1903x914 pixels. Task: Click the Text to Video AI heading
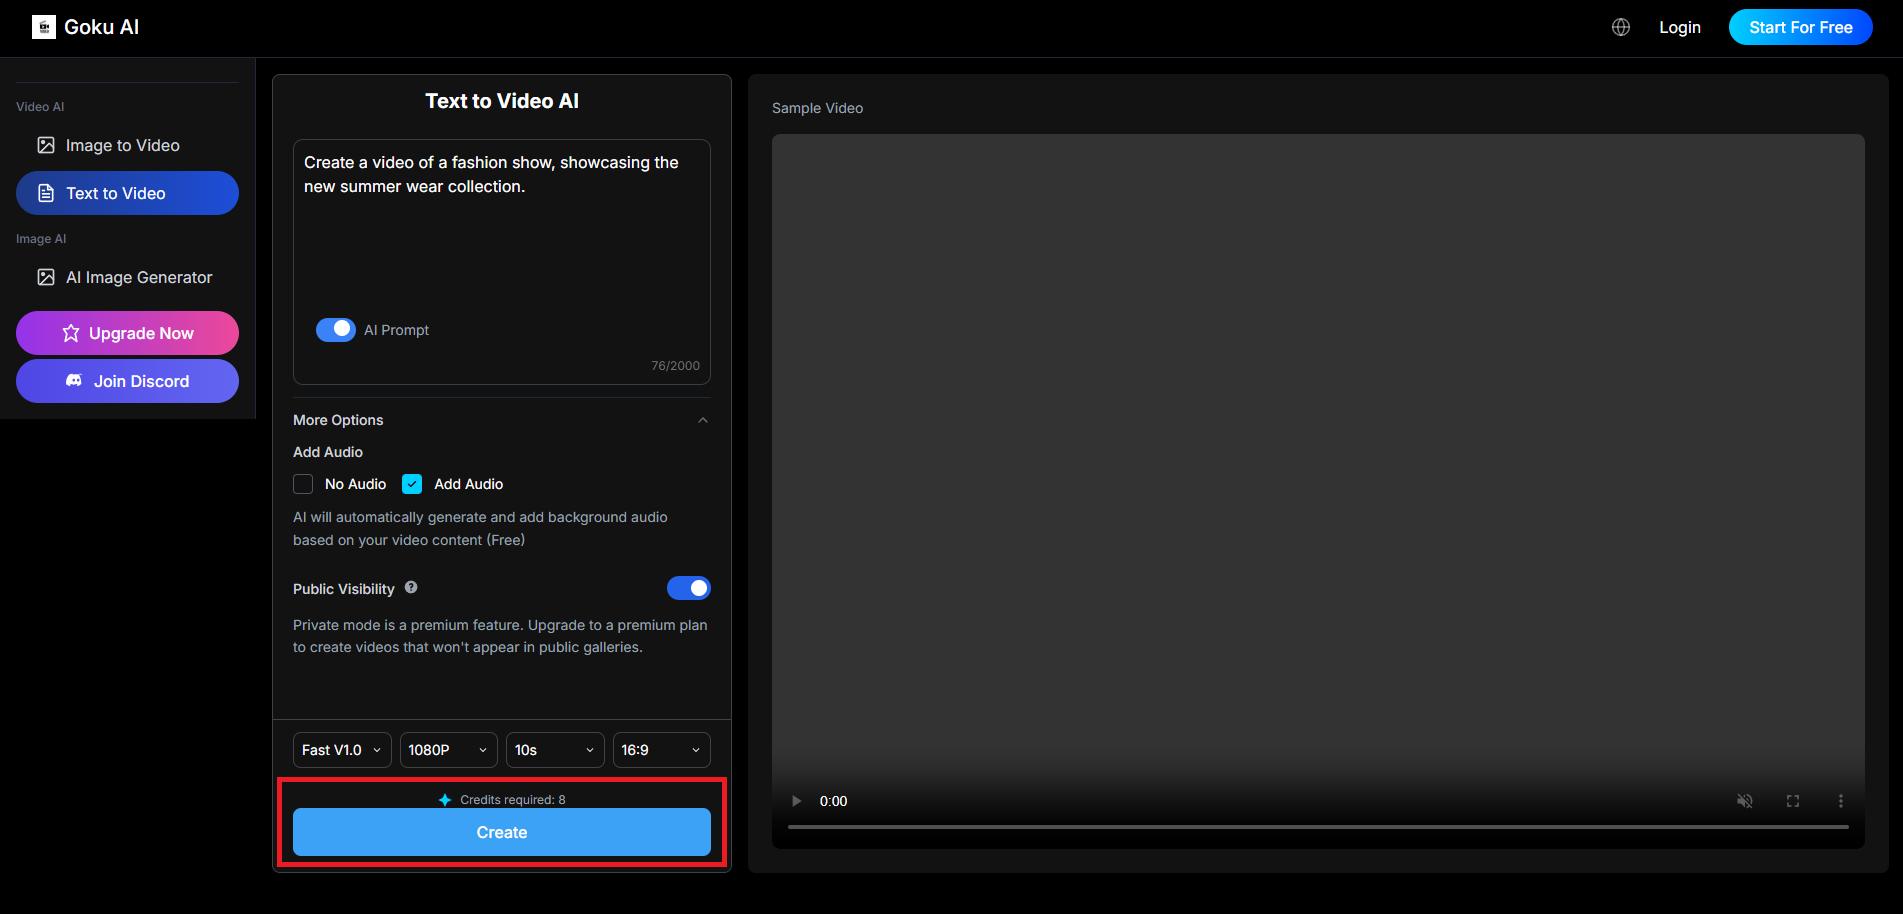pyautogui.click(x=502, y=101)
